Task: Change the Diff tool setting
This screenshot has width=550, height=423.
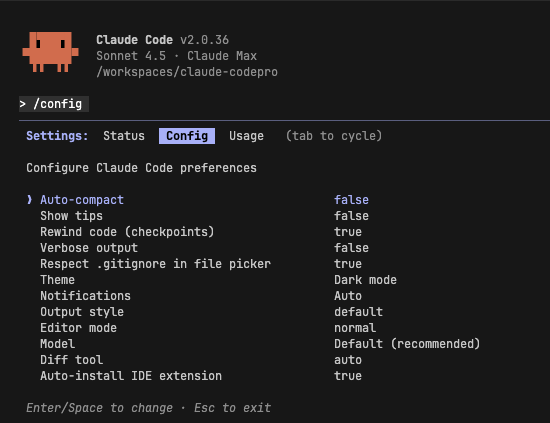Action: (x=201, y=360)
